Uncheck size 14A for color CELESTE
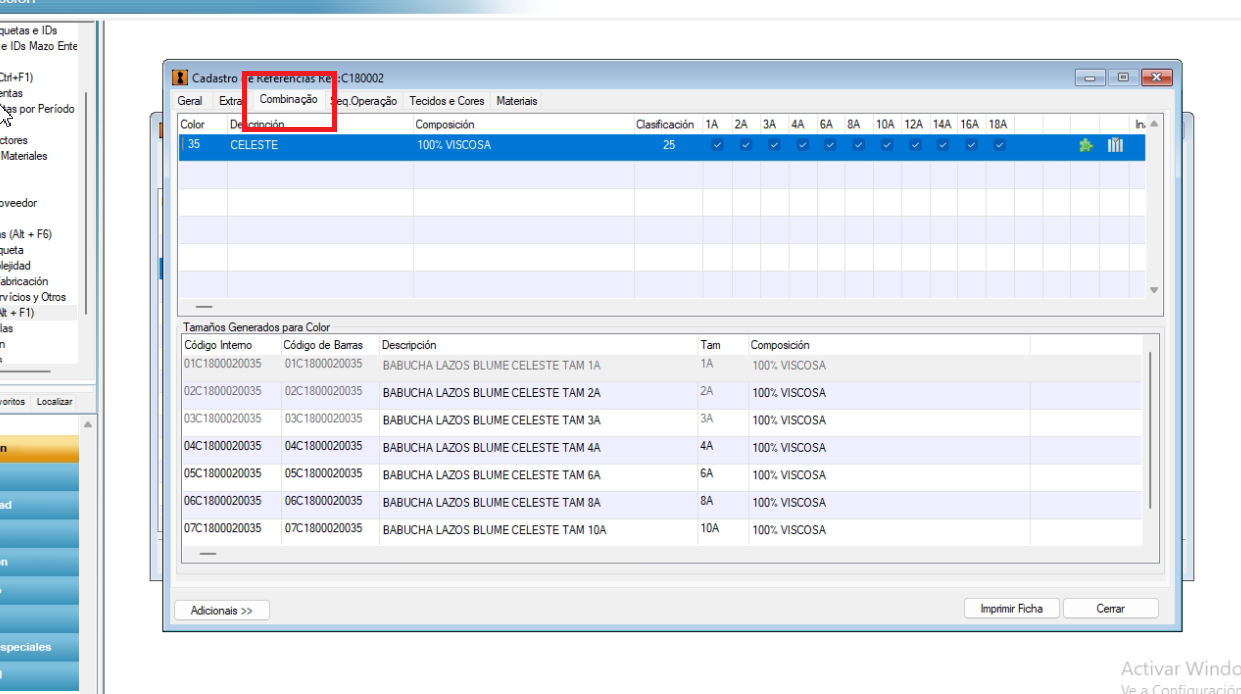The width and height of the screenshot is (1241, 694). click(943, 145)
